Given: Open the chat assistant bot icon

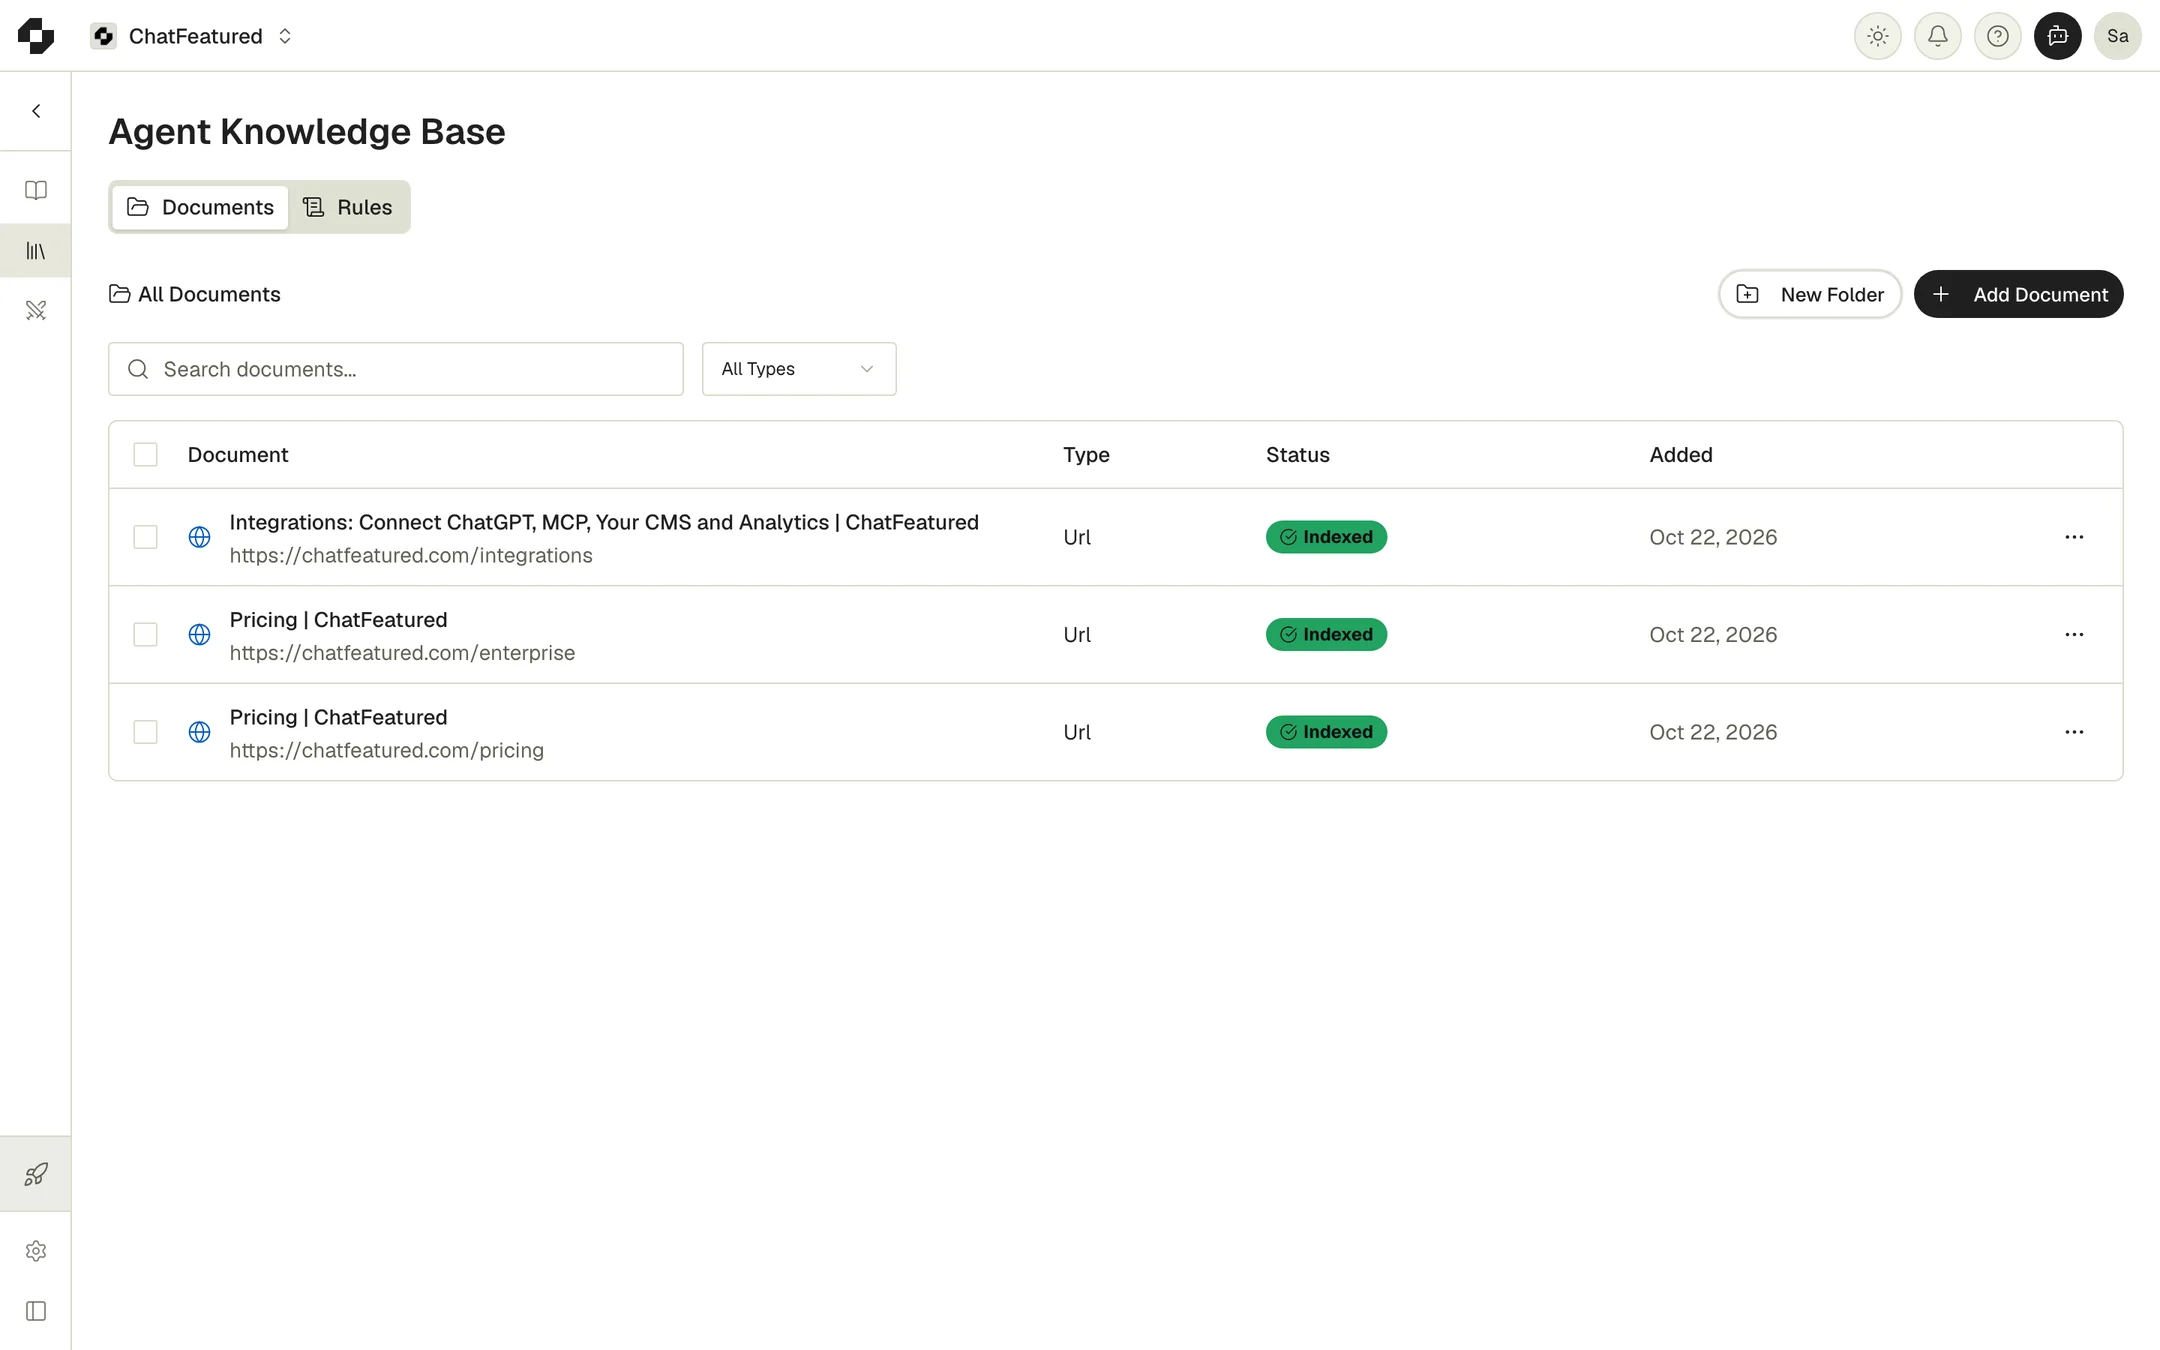Looking at the screenshot, I should click(2057, 36).
